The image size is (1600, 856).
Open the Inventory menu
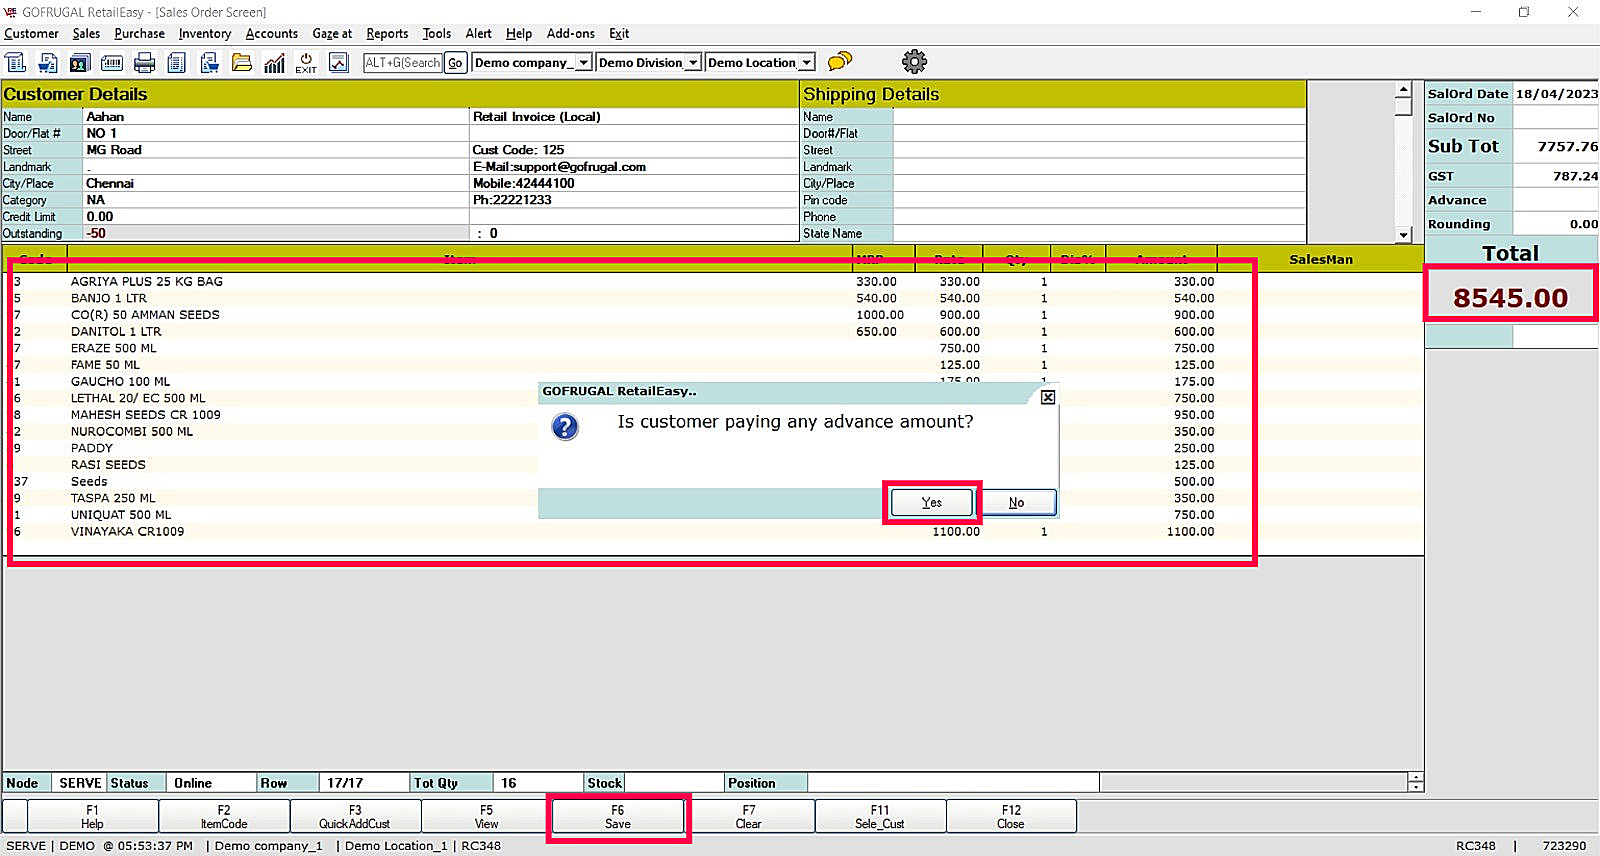pos(204,33)
